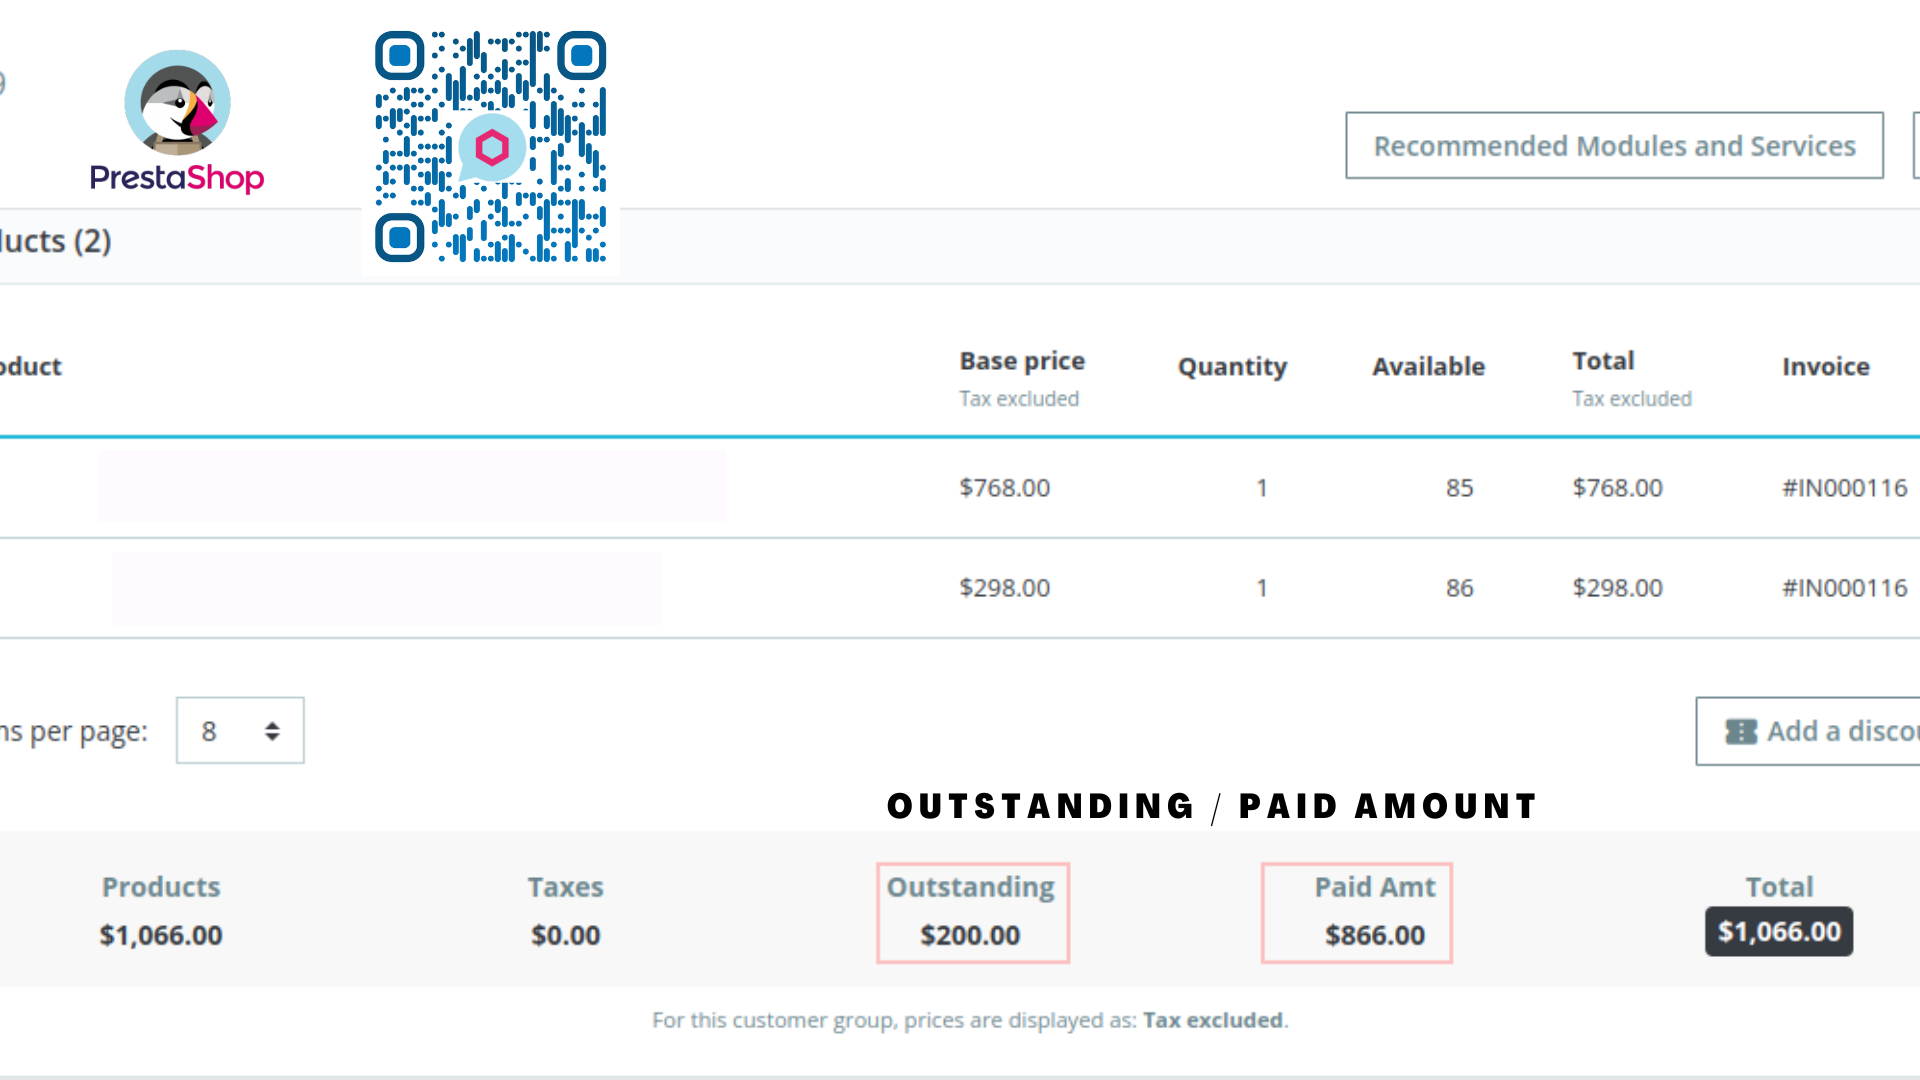The image size is (1920, 1080).
Task: Click the $1,066.00 Total badge
Action: click(x=1779, y=932)
